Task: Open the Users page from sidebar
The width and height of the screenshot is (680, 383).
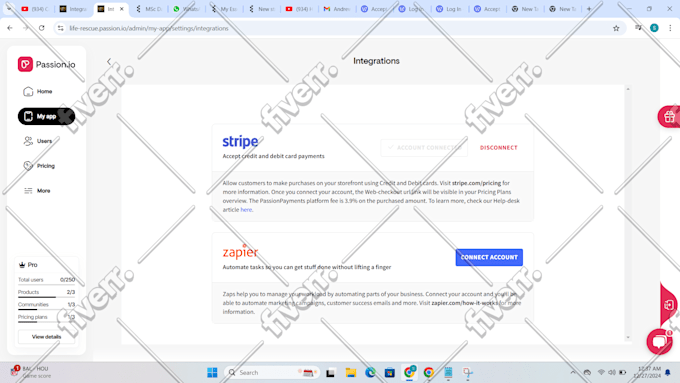Action: click(x=38, y=141)
